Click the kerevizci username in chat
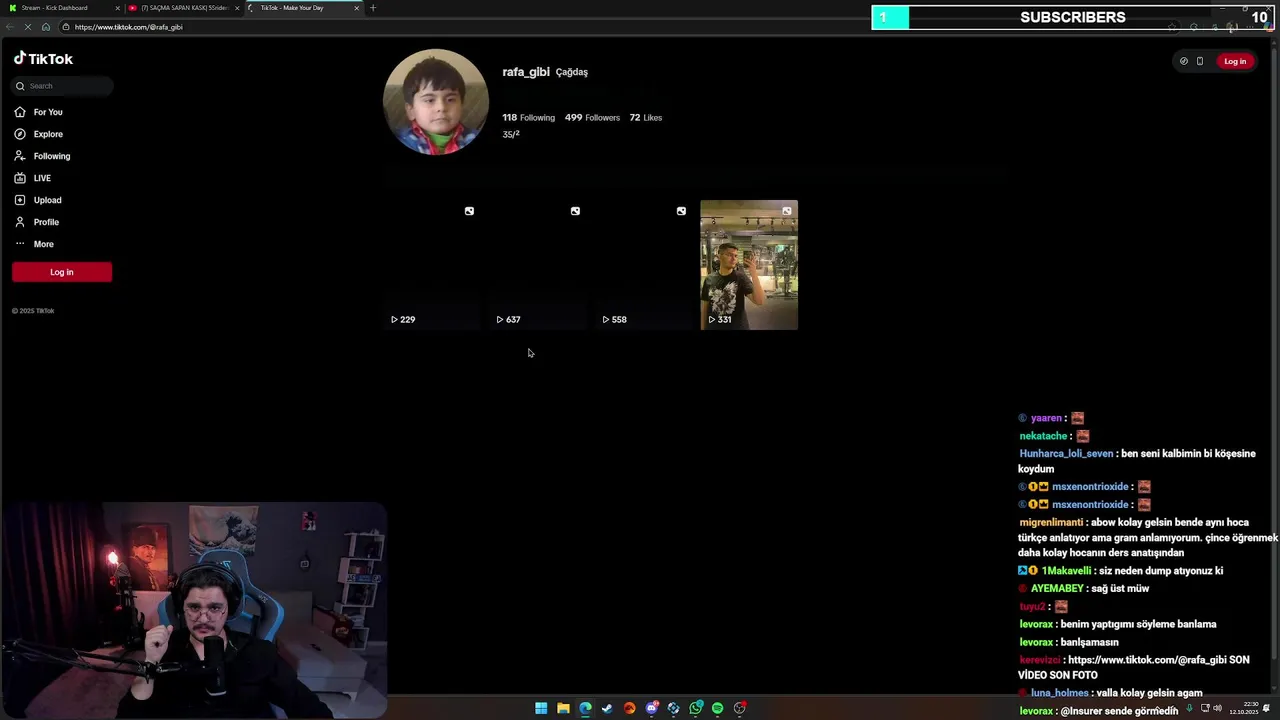Viewport: 1280px width, 720px height. coord(1040,660)
